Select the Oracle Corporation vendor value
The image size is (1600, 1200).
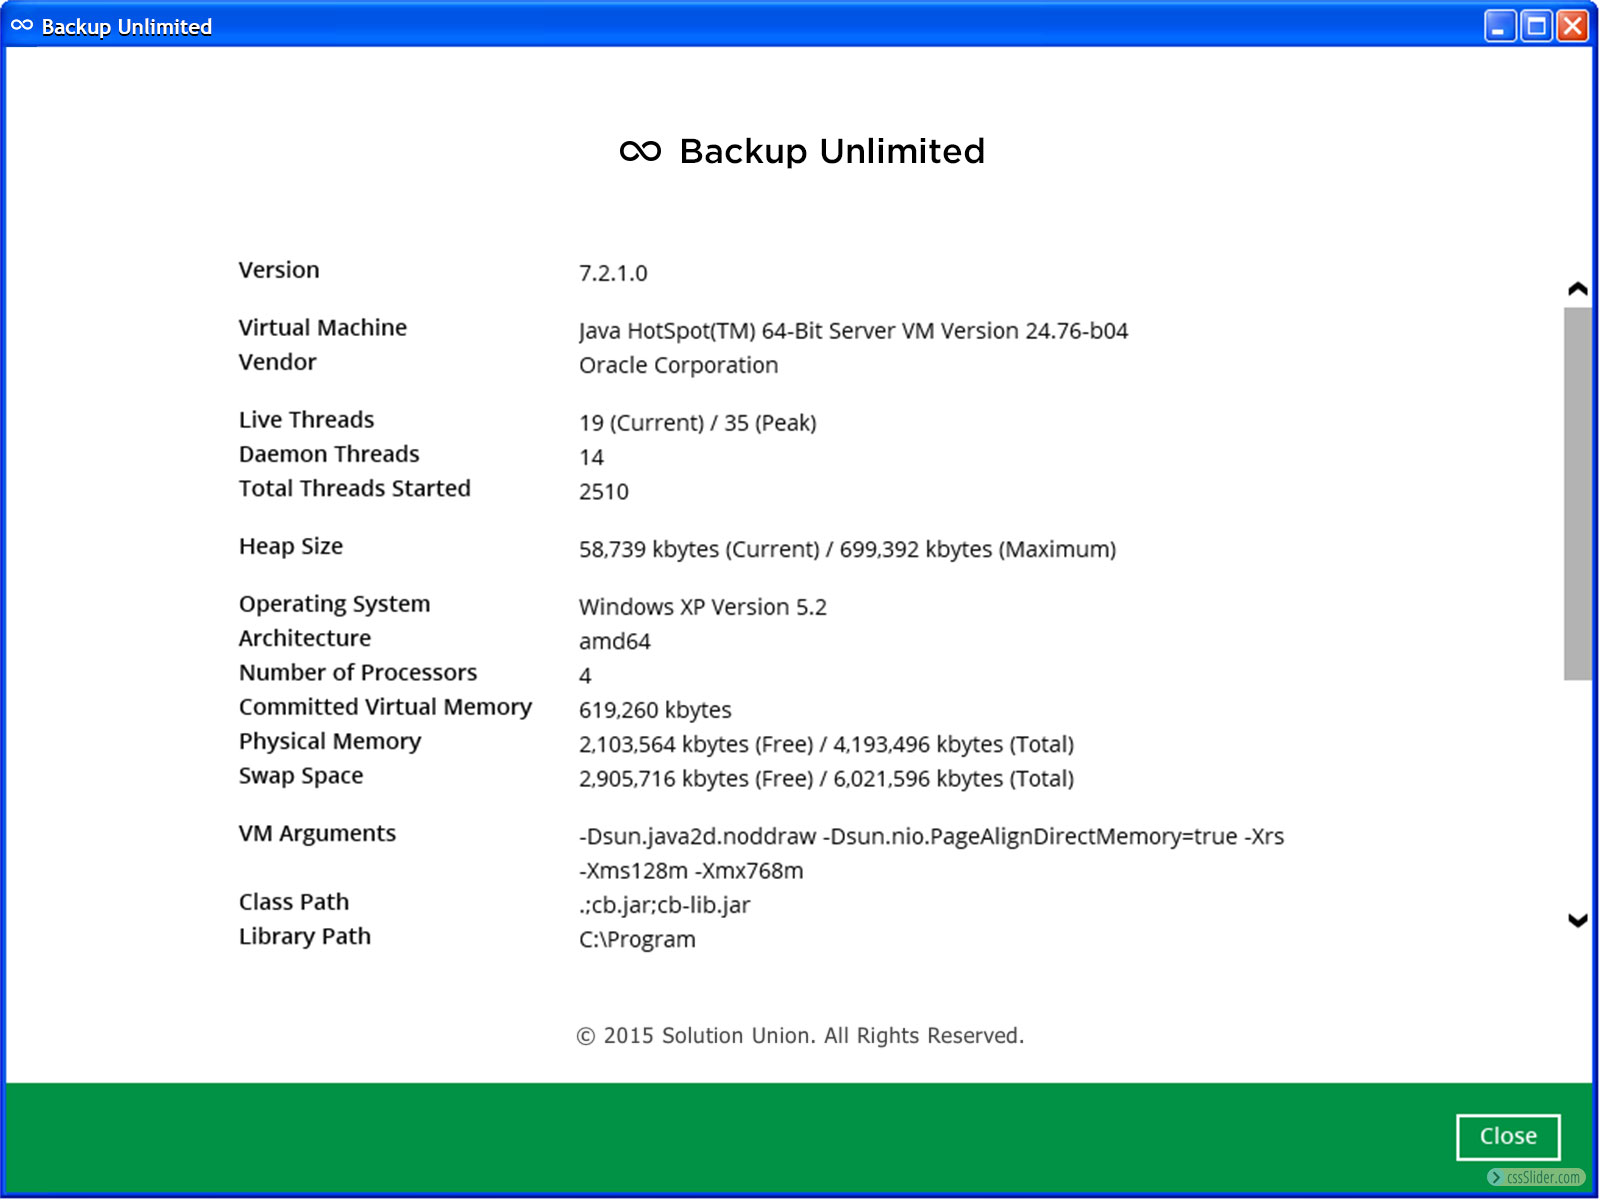coord(678,365)
